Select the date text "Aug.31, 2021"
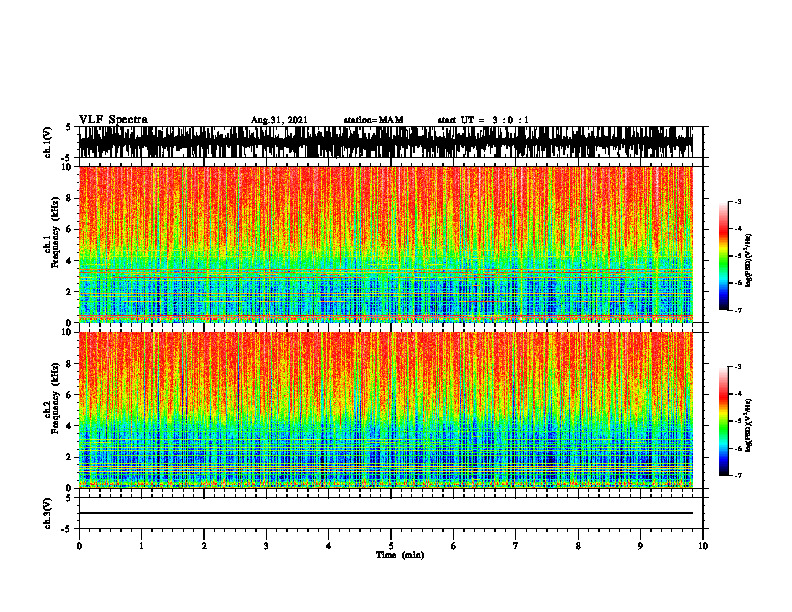This screenshot has height=612, width=792. [x=279, y=120]
